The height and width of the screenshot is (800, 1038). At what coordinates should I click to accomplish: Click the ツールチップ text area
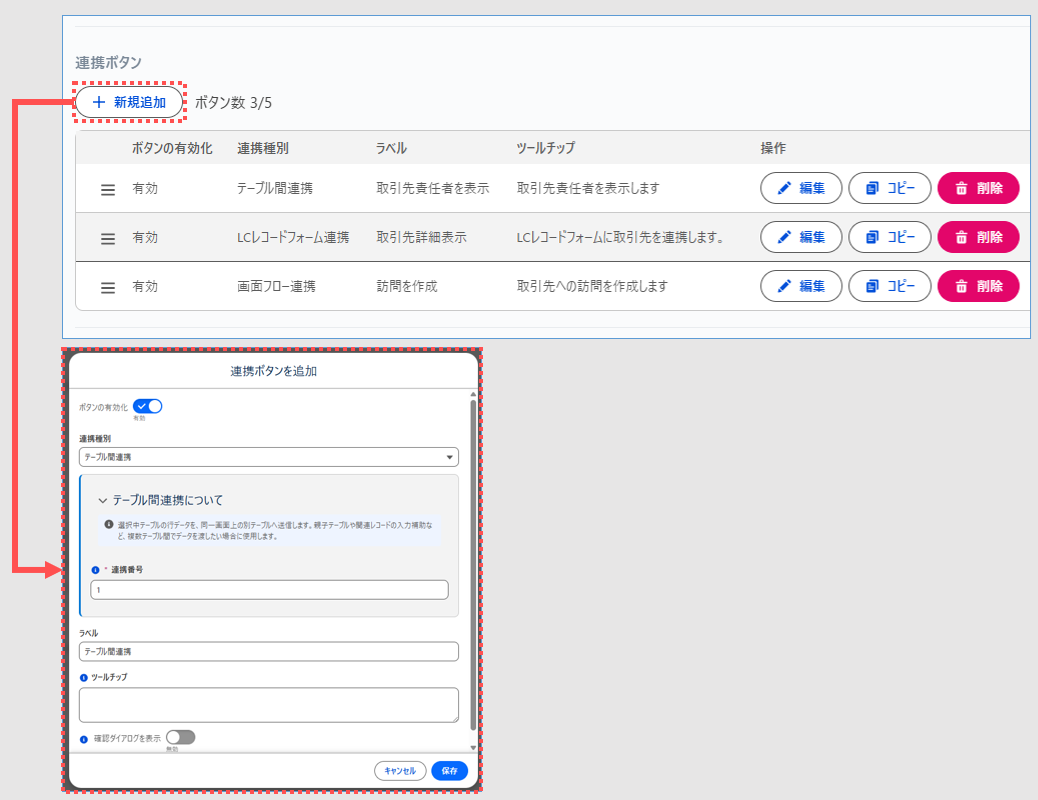pyautogui.click(x=269, y=705)
